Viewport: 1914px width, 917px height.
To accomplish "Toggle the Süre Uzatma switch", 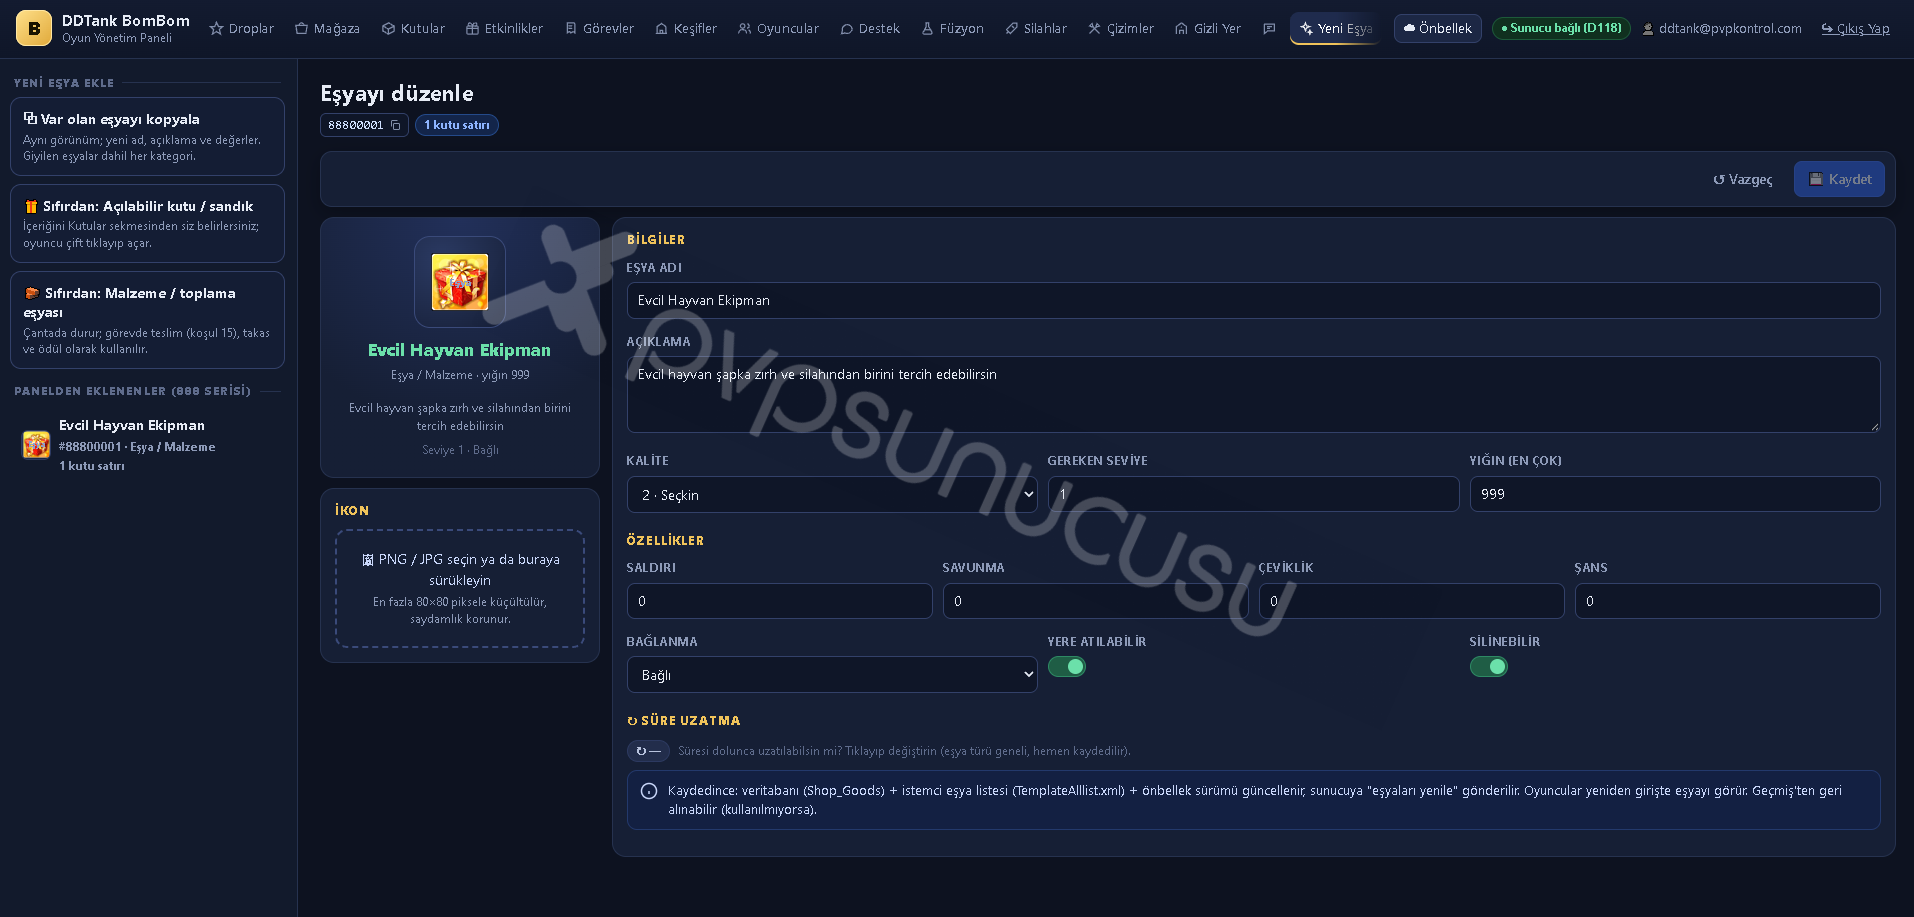I will pyautogui.click(x=648, y=751).
